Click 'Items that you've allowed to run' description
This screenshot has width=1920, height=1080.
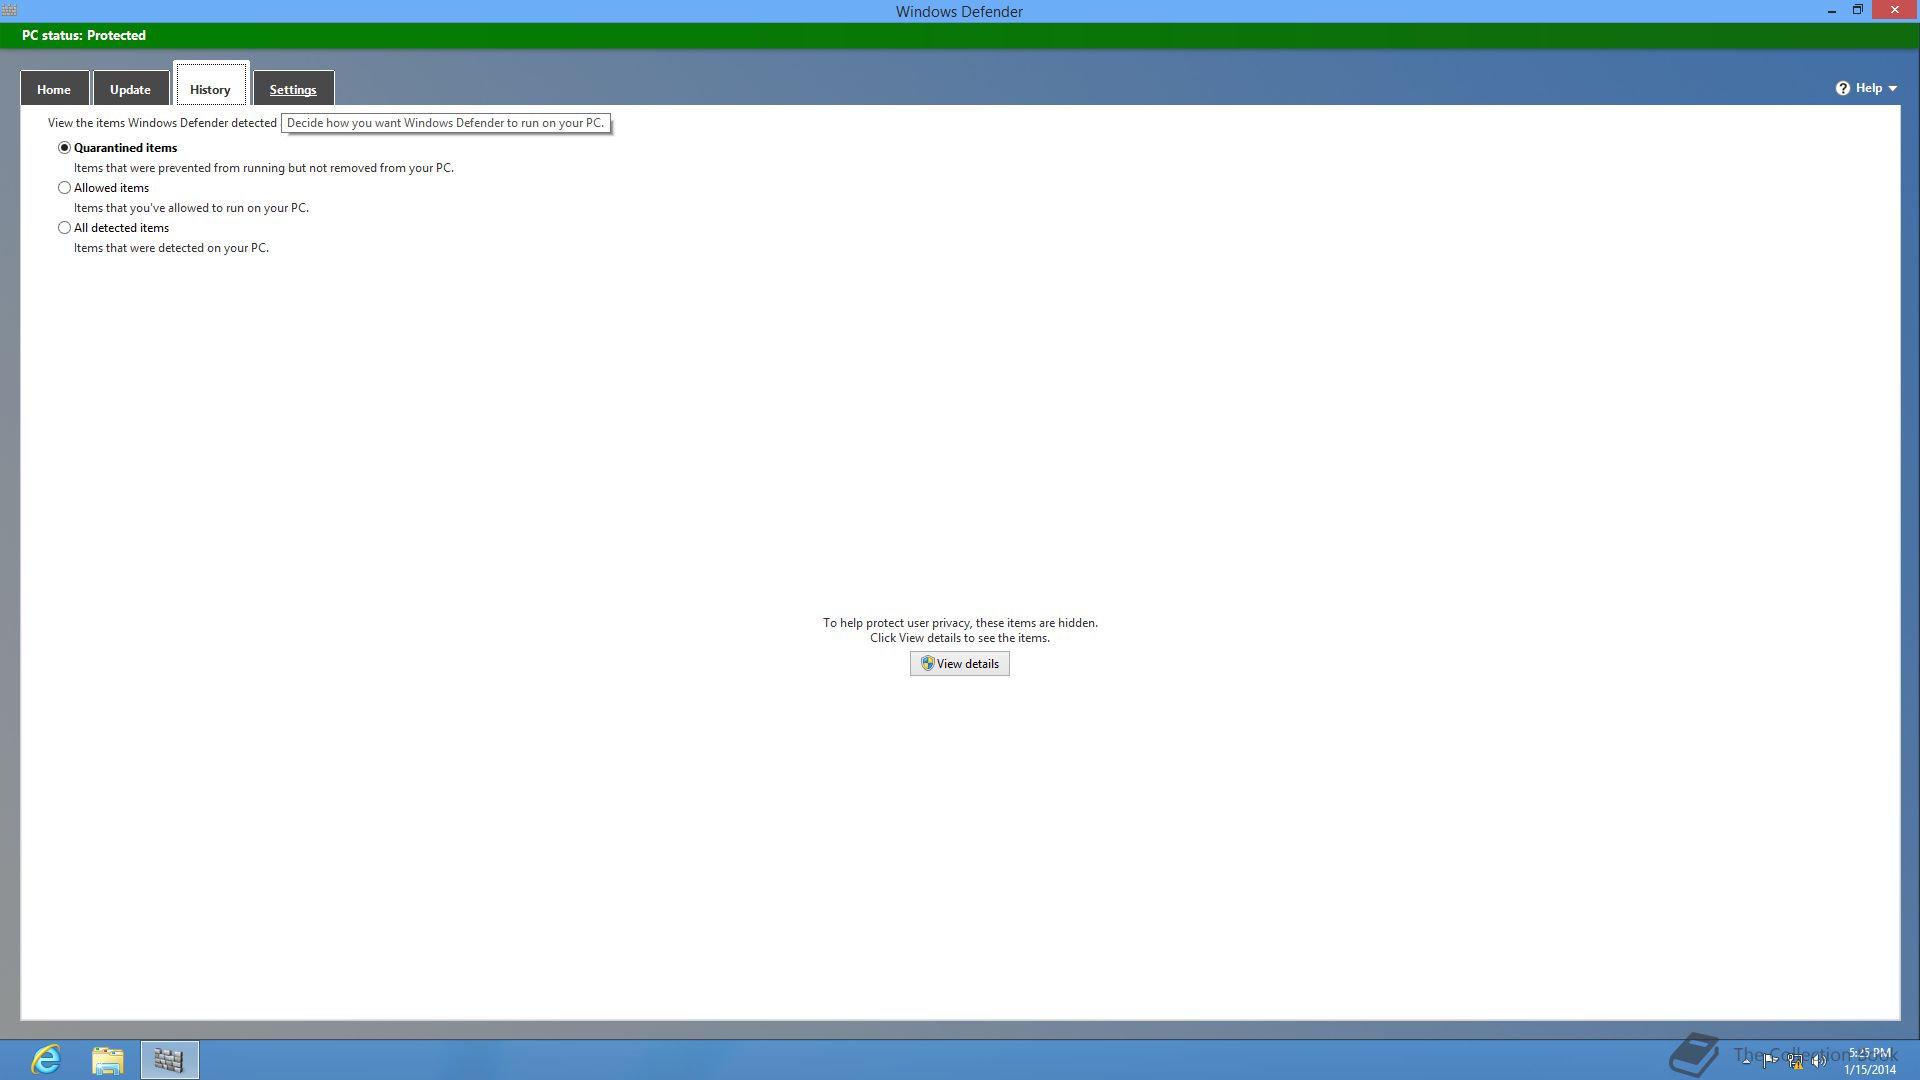[191, 208]
